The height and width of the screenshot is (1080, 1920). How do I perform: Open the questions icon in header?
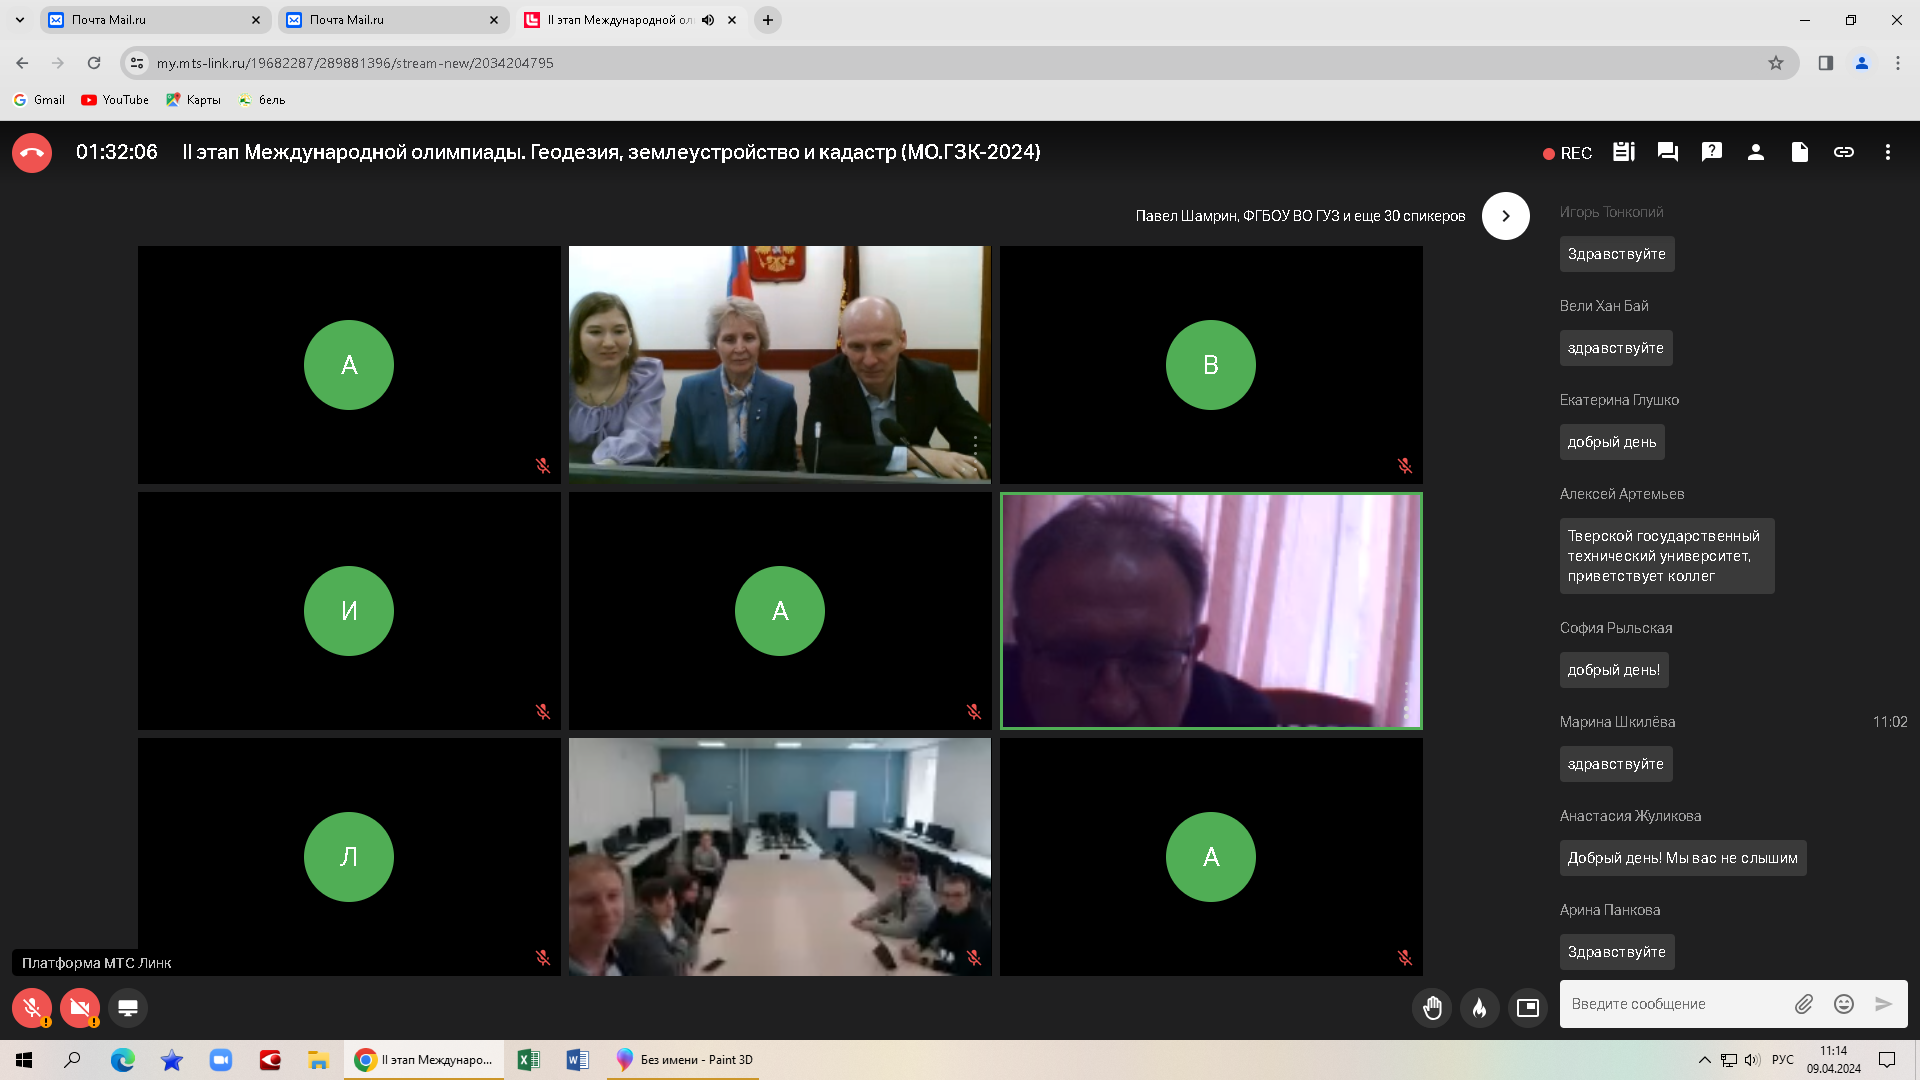(1712, 152)
